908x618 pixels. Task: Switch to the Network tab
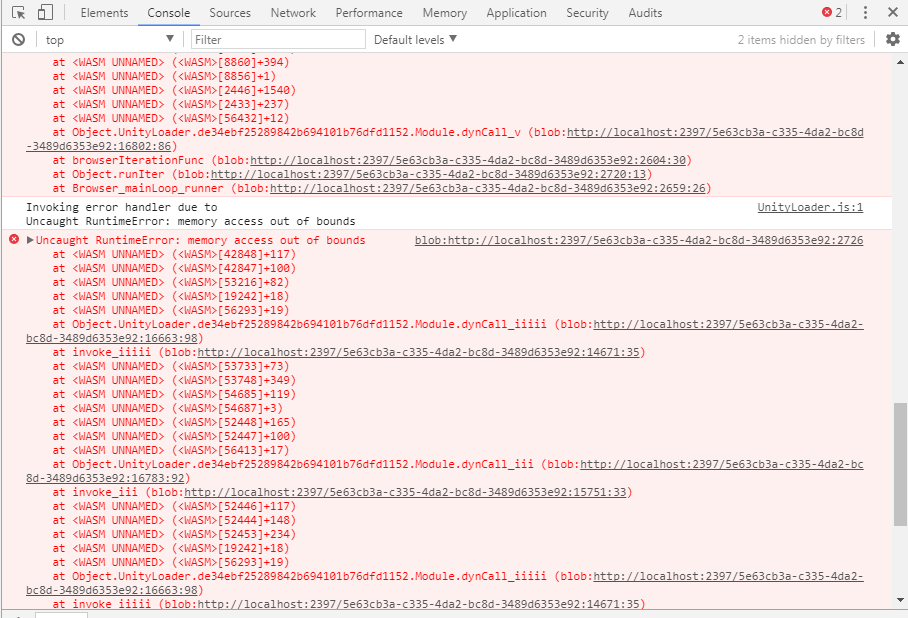[x=293, y=13]
